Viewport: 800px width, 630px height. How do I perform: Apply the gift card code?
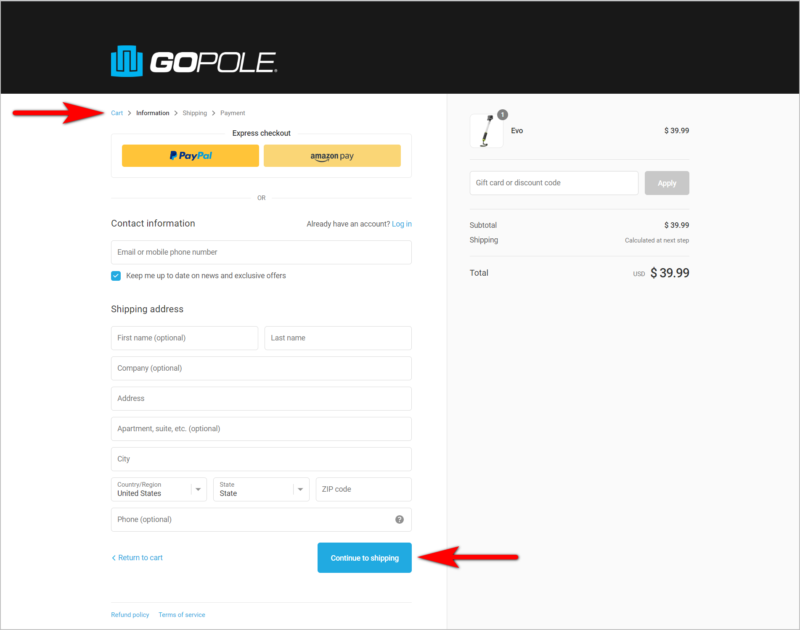(x=667, y=182)
